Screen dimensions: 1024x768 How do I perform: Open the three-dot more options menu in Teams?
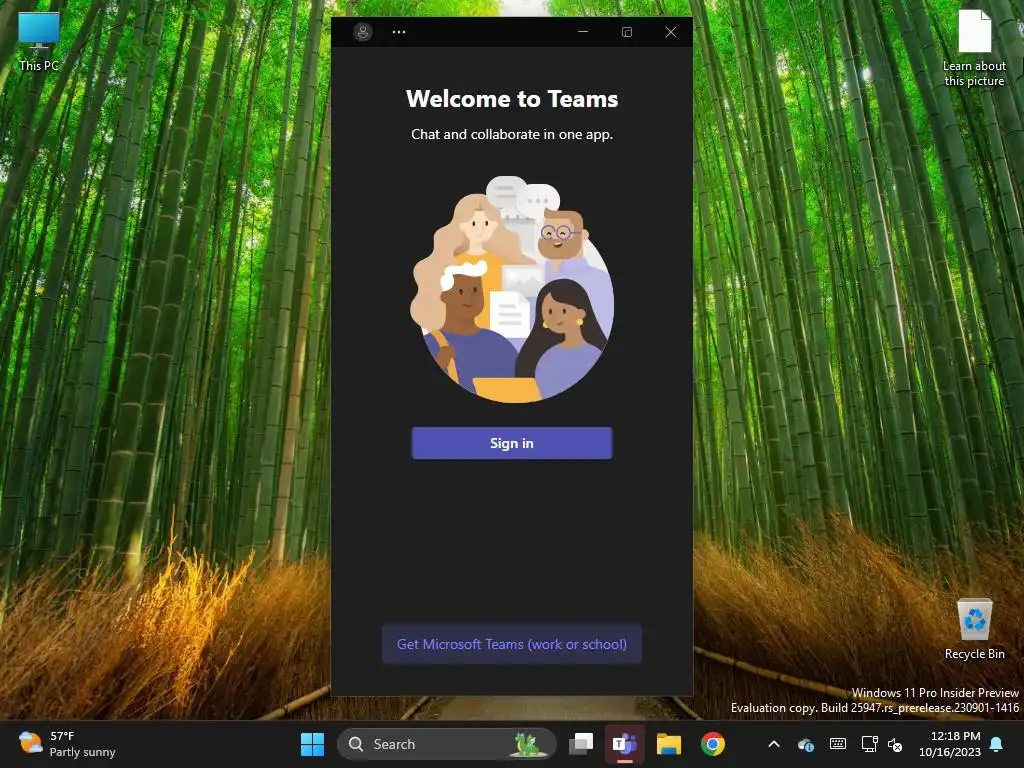[399, 31]
